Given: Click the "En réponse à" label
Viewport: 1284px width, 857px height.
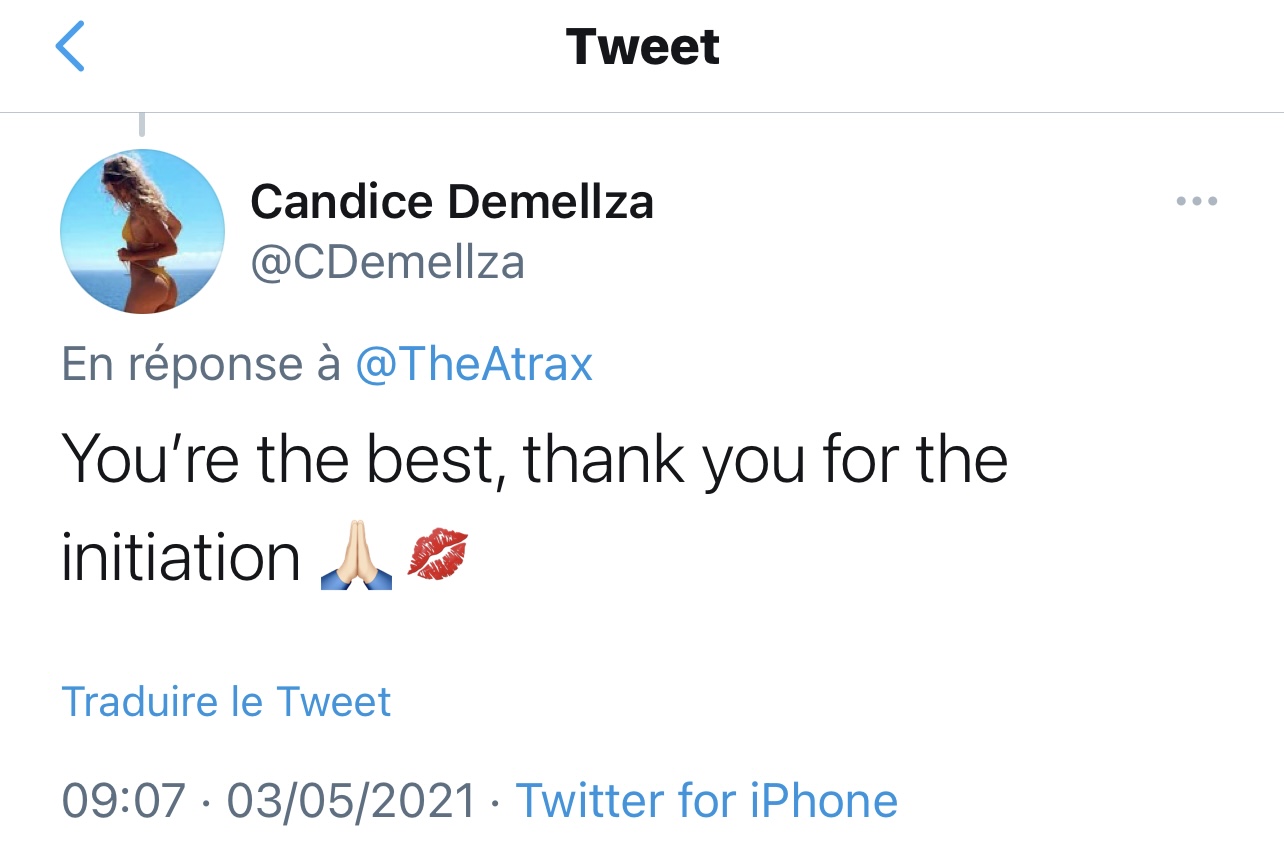Looking at the screenshot, I should [x=201, y=364].
